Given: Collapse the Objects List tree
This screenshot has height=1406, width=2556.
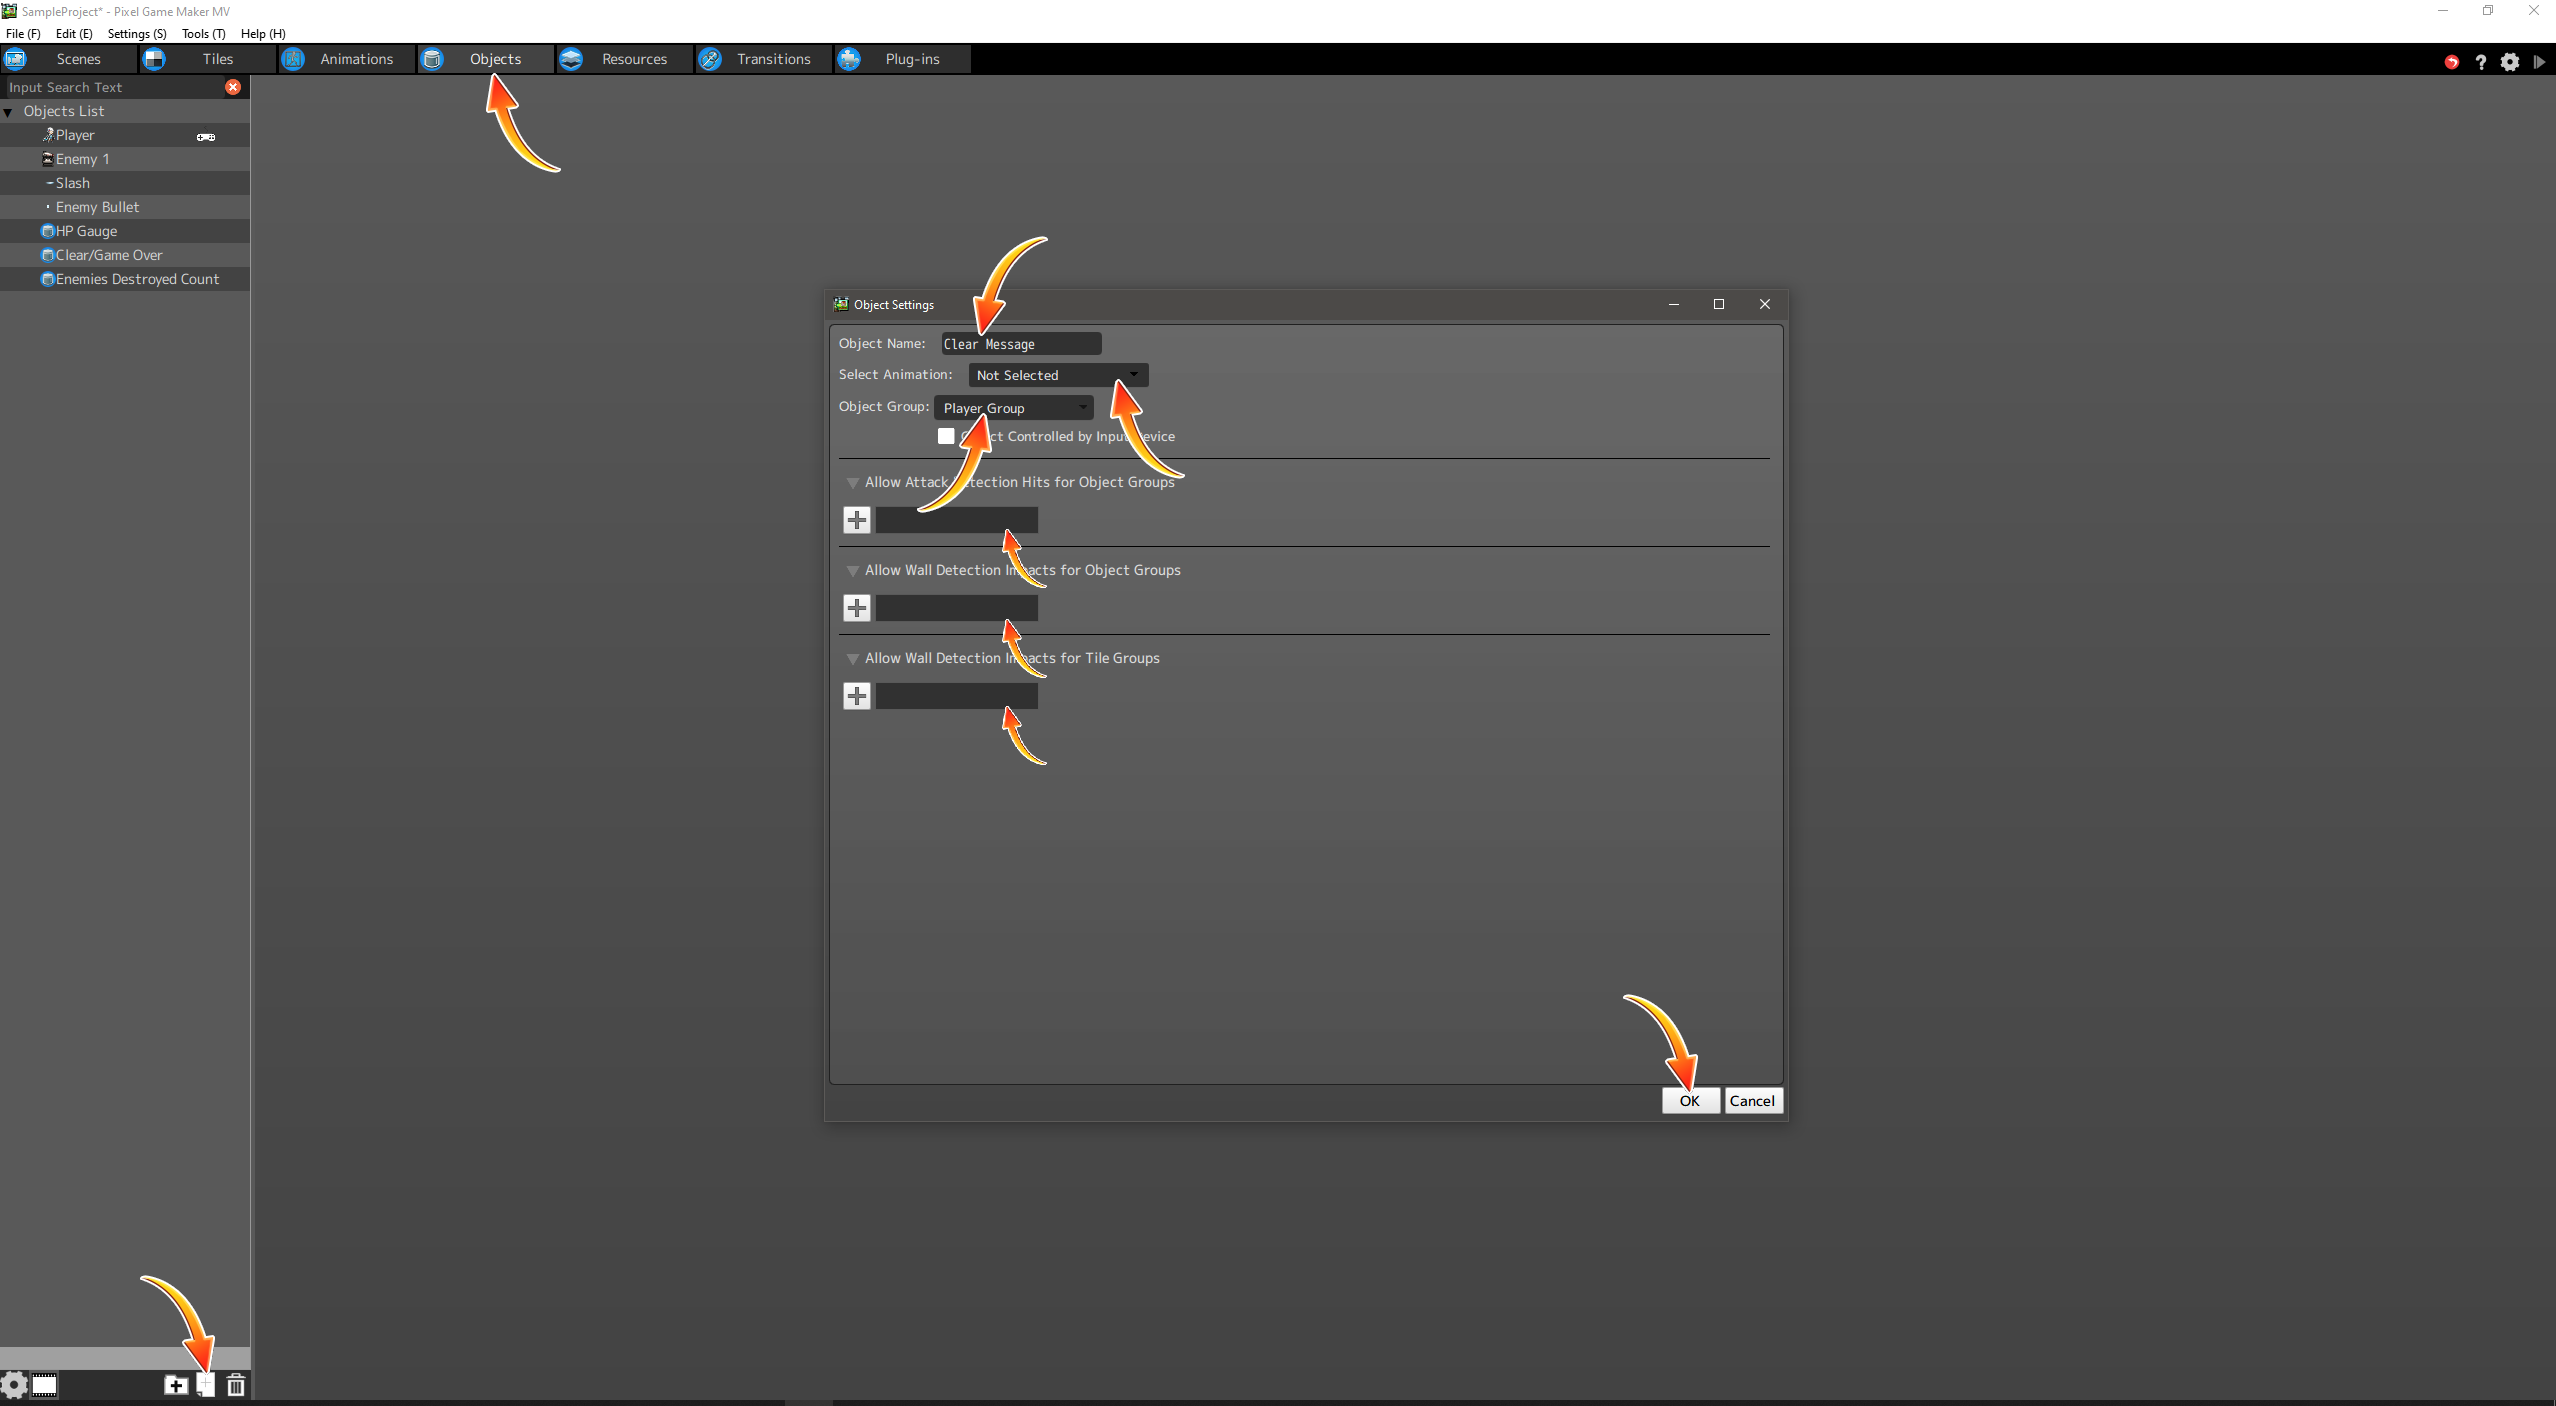Looking at the screenshot, I should click(x=9, y=112).
